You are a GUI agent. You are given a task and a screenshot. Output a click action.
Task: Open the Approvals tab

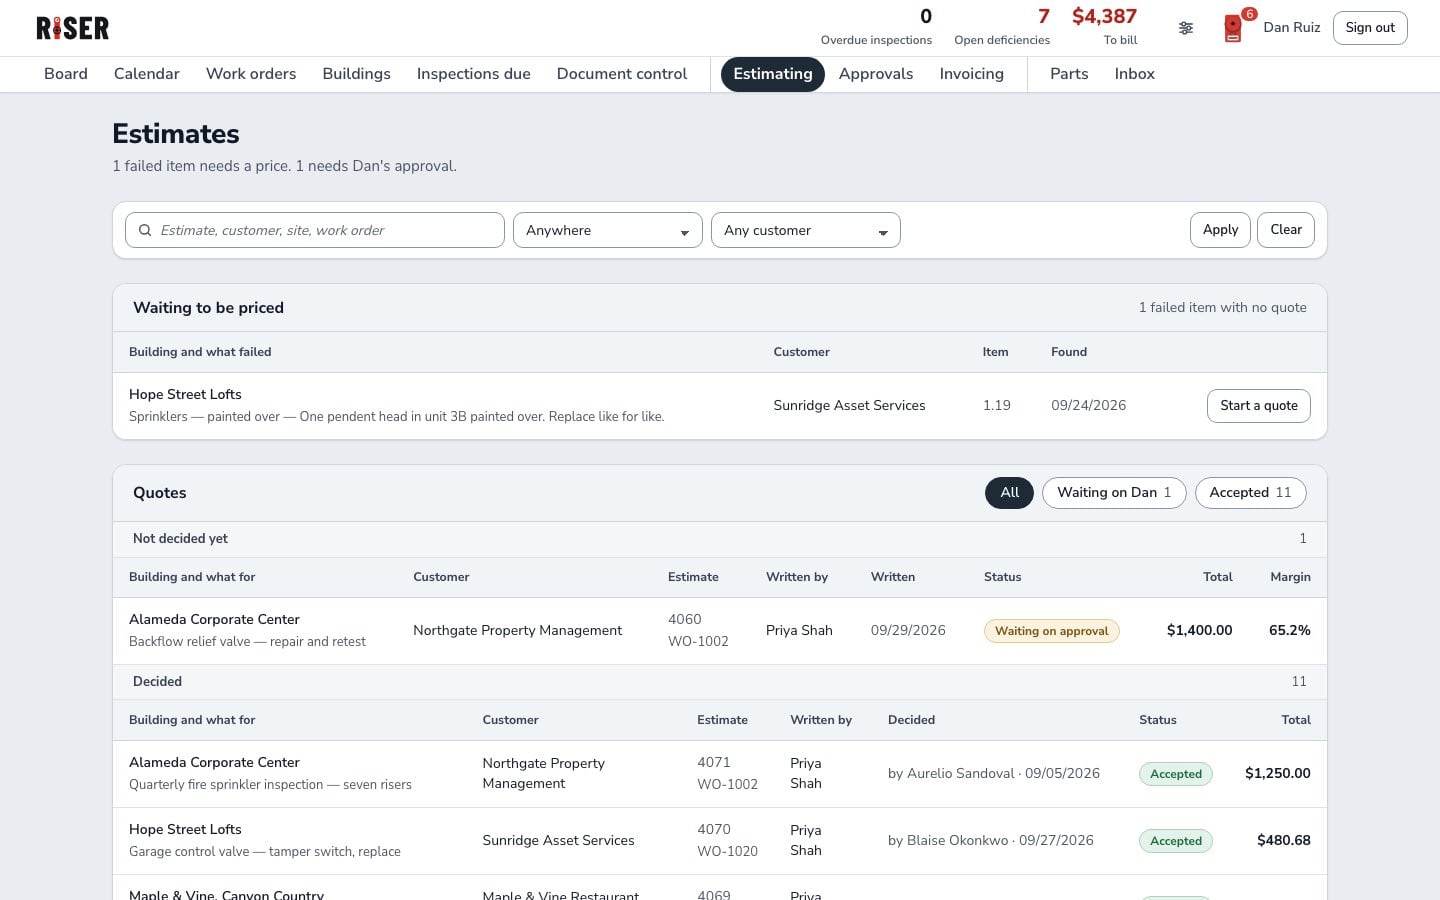876,74
